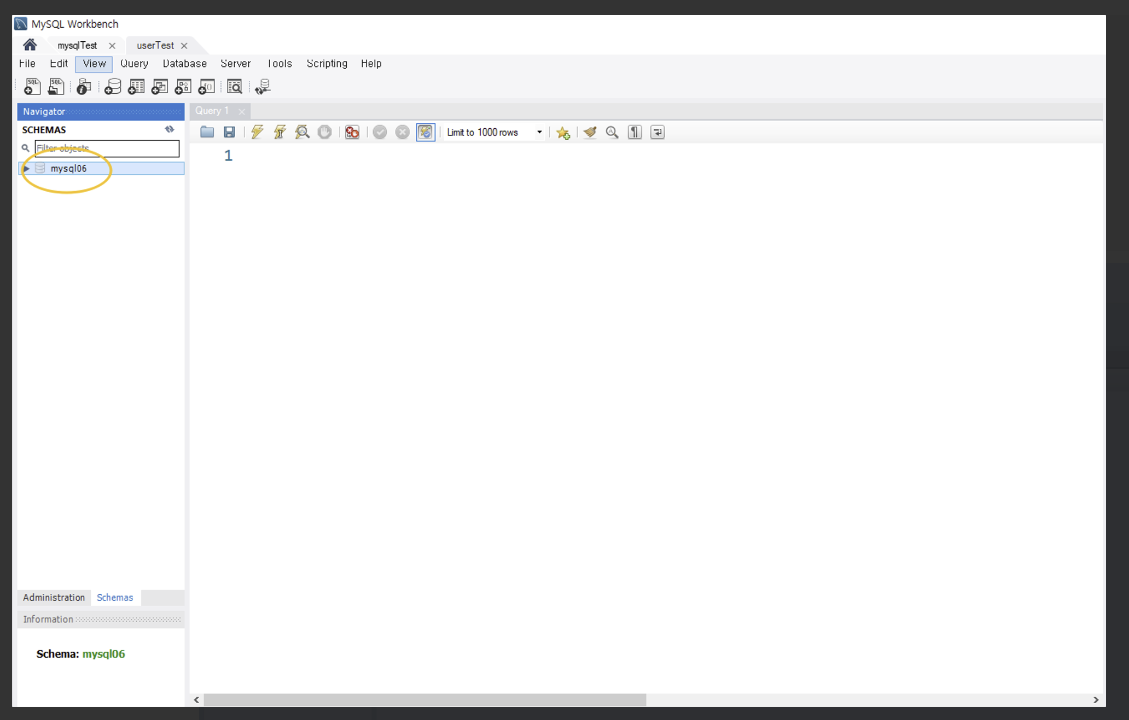Create a new stored procedure icon
The width and height of the screenshot is (1129, 720).
tap(183, 87)
